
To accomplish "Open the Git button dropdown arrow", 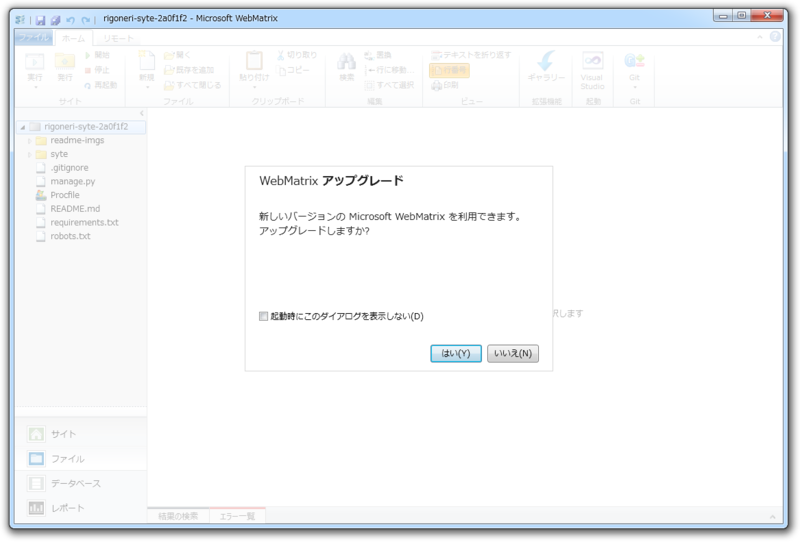I will click(x=635, y=87).
